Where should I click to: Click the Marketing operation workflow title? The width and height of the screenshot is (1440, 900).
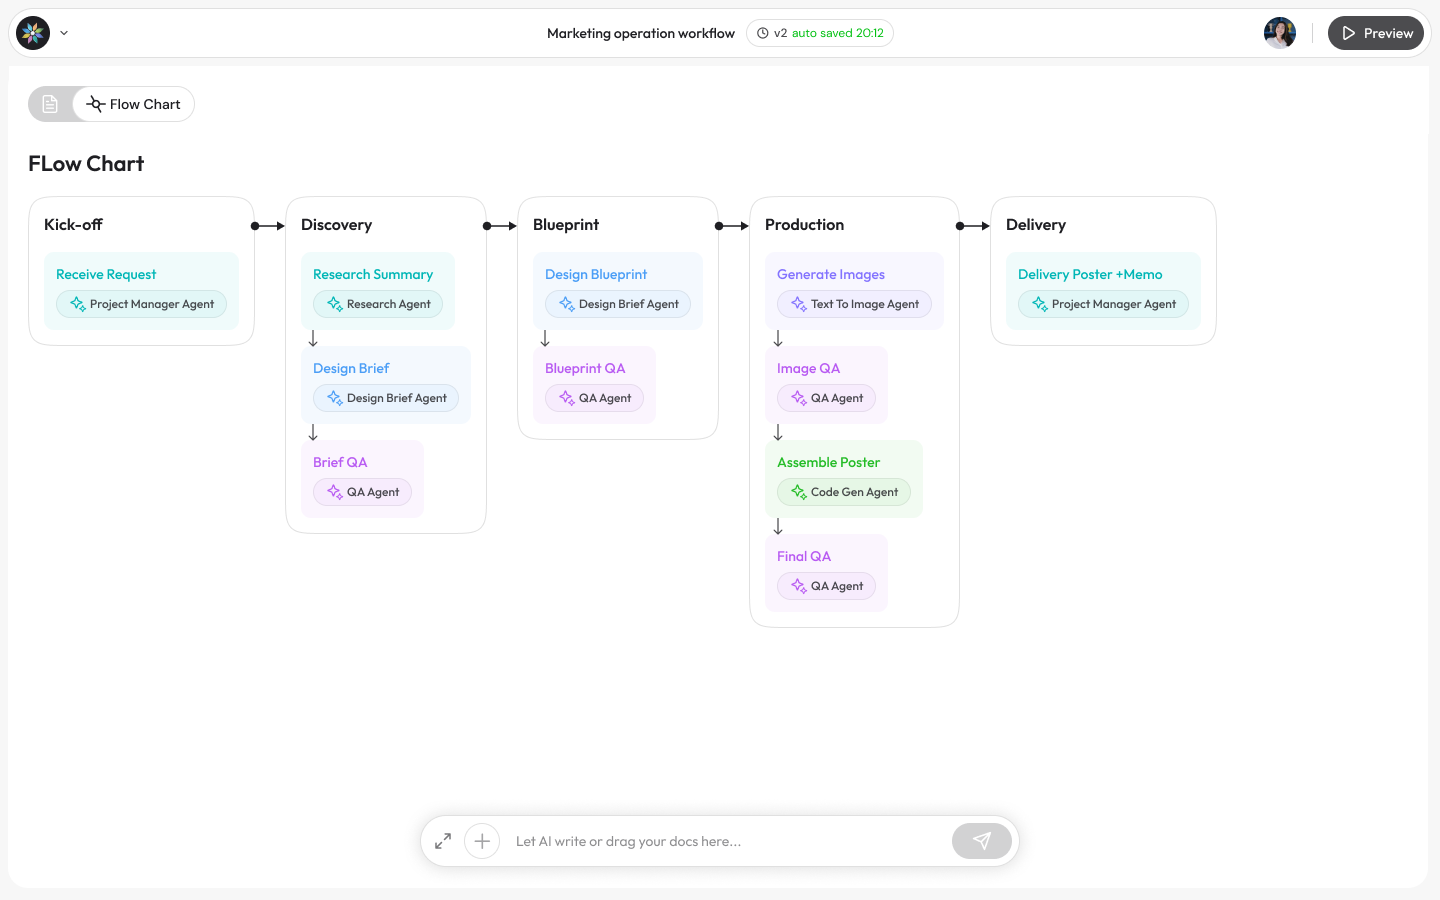pos(640,33)
